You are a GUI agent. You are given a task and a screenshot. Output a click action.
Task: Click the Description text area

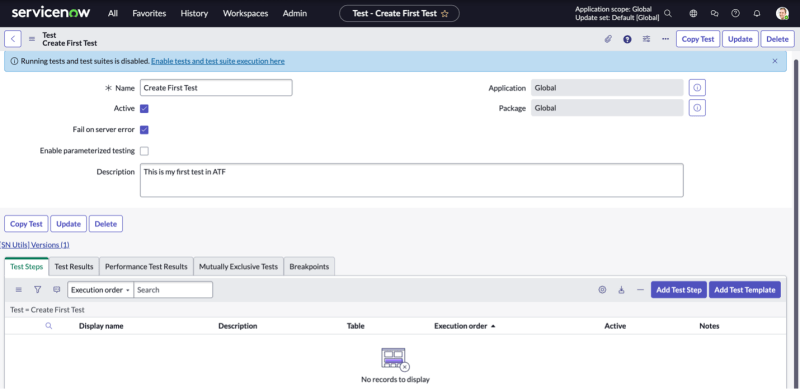tap(412, 180)
